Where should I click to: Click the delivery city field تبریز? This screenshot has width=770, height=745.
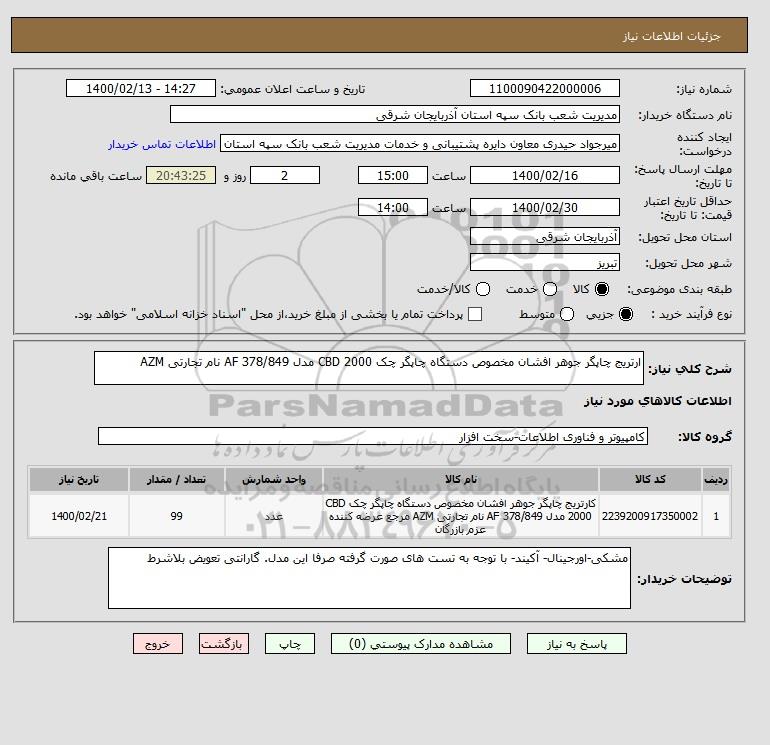pyautogui.click(x=545, y=263)
